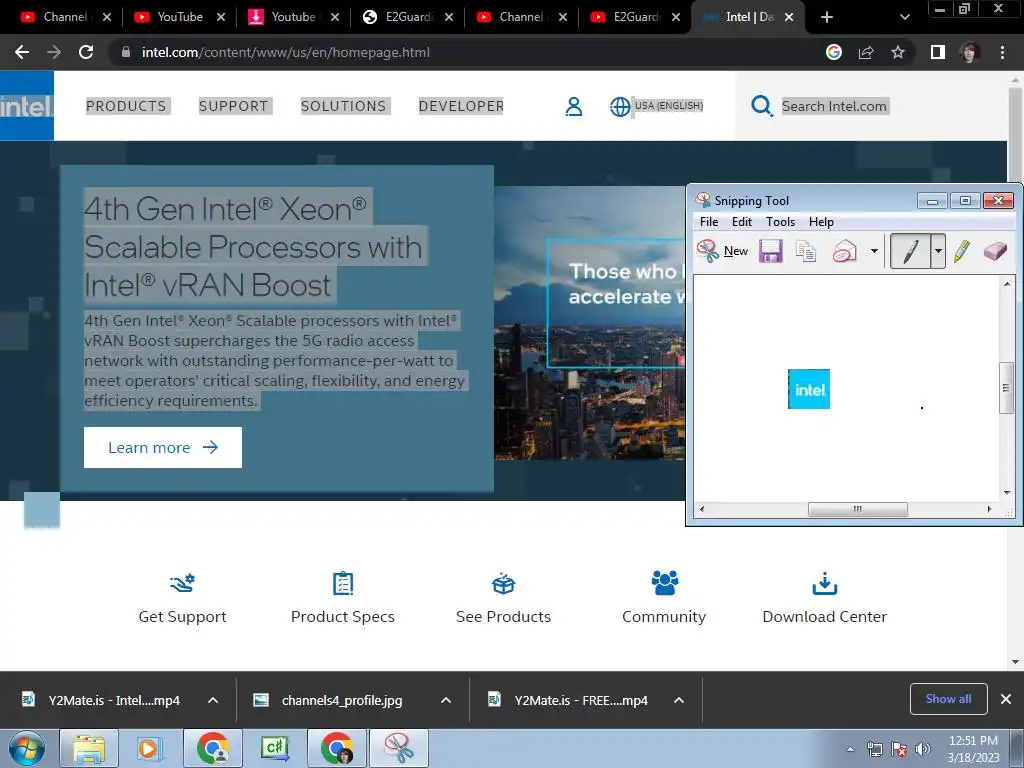Image resolution: width=1024 pixels, height=768 pixels.
Task: Select the Pen tool in Snipping Tool
Action: click(x=910, y=251)
